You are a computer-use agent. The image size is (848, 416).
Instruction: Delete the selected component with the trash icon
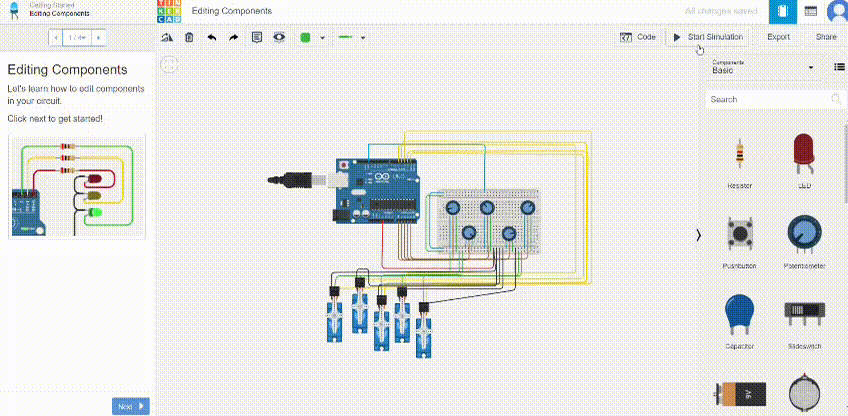click(189, 37)
